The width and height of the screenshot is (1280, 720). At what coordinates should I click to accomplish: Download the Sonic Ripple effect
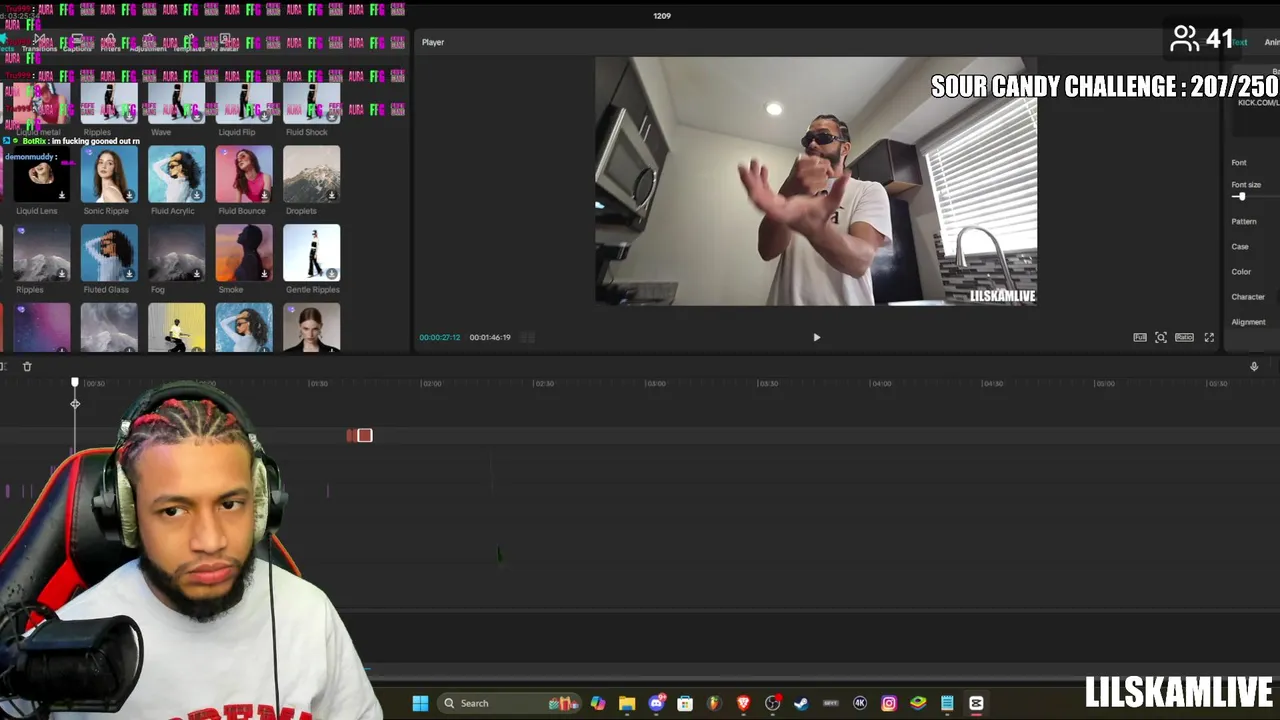pyautogui.click(x=129, y=195)
